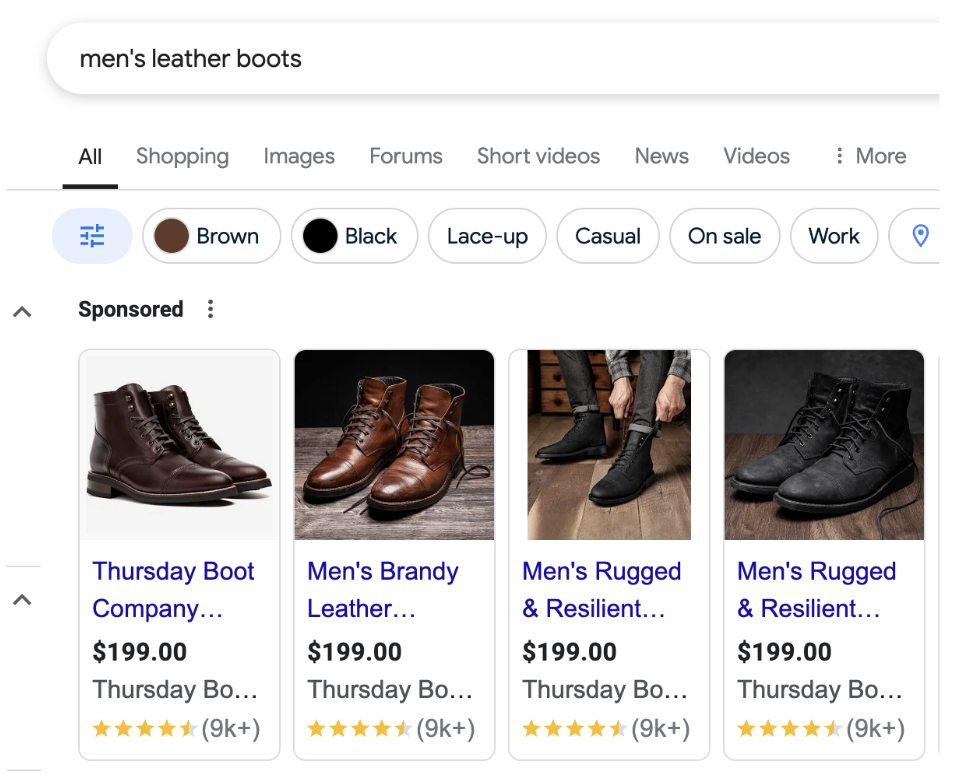Open the Men's Brandy Leather product link
Screen dimensions: 978x778
click(x=382, y=589)
